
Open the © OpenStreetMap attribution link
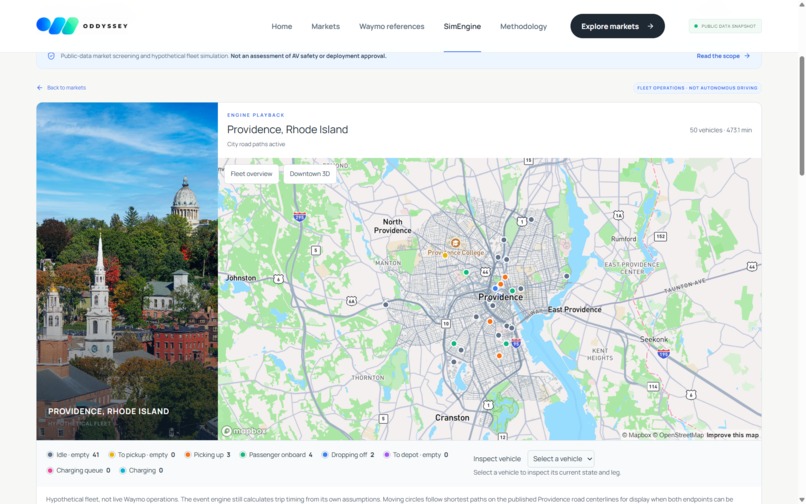pyautogui.click(x=678, y=435)
